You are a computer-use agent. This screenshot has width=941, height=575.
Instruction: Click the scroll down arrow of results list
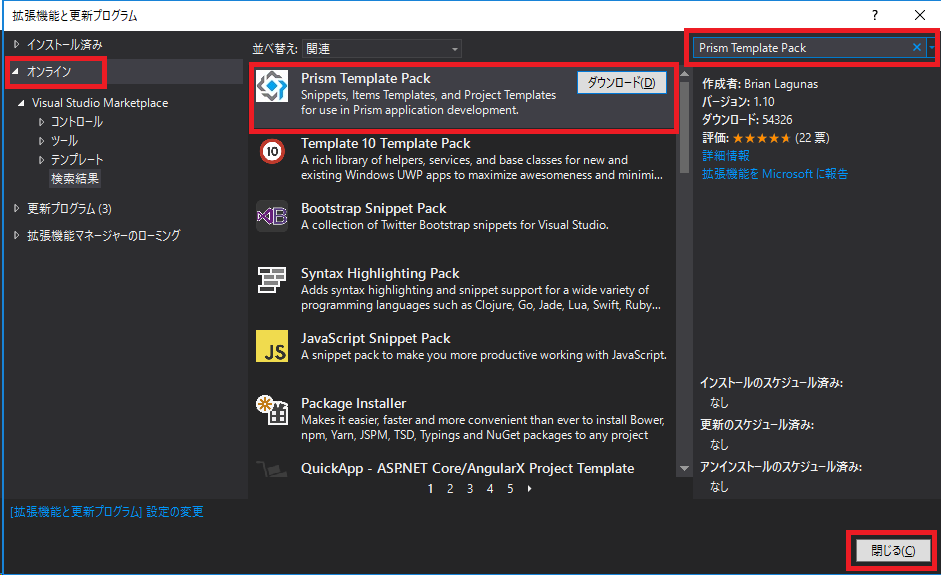[x=685, y=468]
